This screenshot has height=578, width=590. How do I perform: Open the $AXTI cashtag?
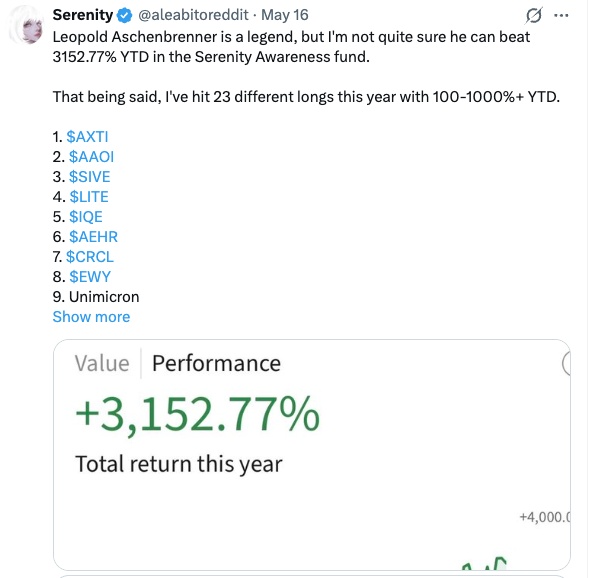87,137
